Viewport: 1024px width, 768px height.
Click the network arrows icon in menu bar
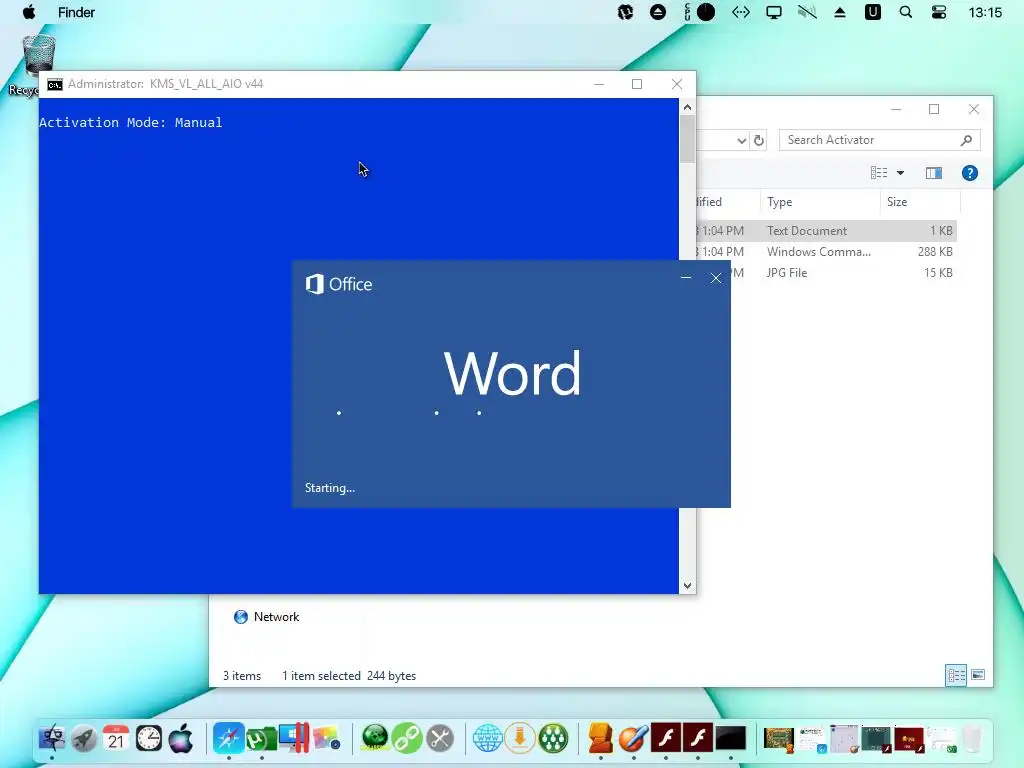click(x=741, y=12)
